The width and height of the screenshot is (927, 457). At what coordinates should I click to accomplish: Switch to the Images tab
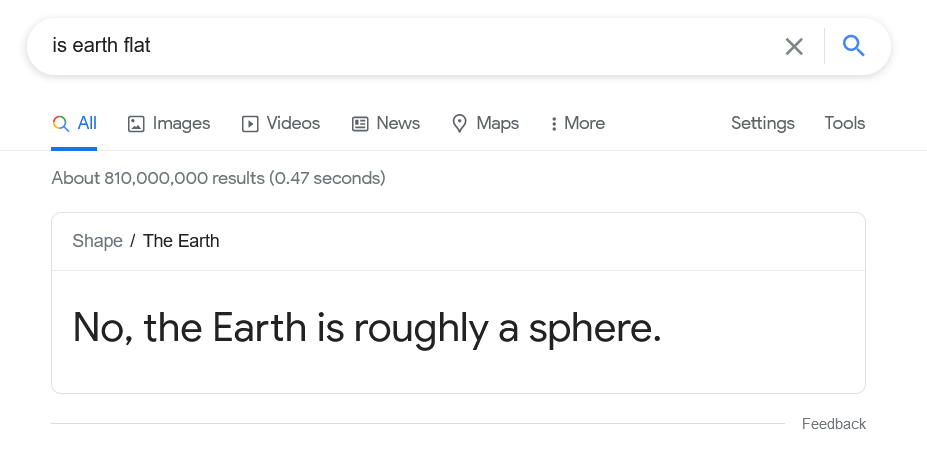click(x=169, y=123)
